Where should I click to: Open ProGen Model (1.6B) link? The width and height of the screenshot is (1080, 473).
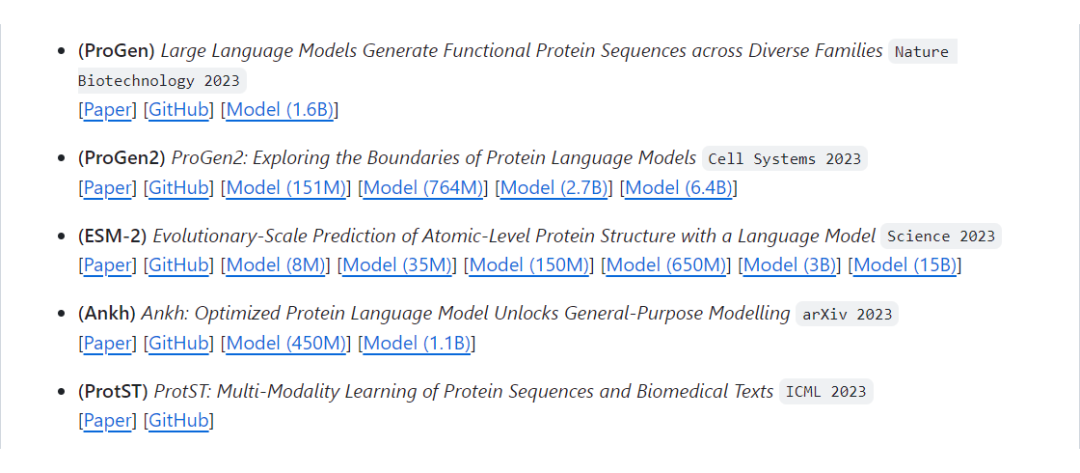pyautogui.click(x=280, y=110)
